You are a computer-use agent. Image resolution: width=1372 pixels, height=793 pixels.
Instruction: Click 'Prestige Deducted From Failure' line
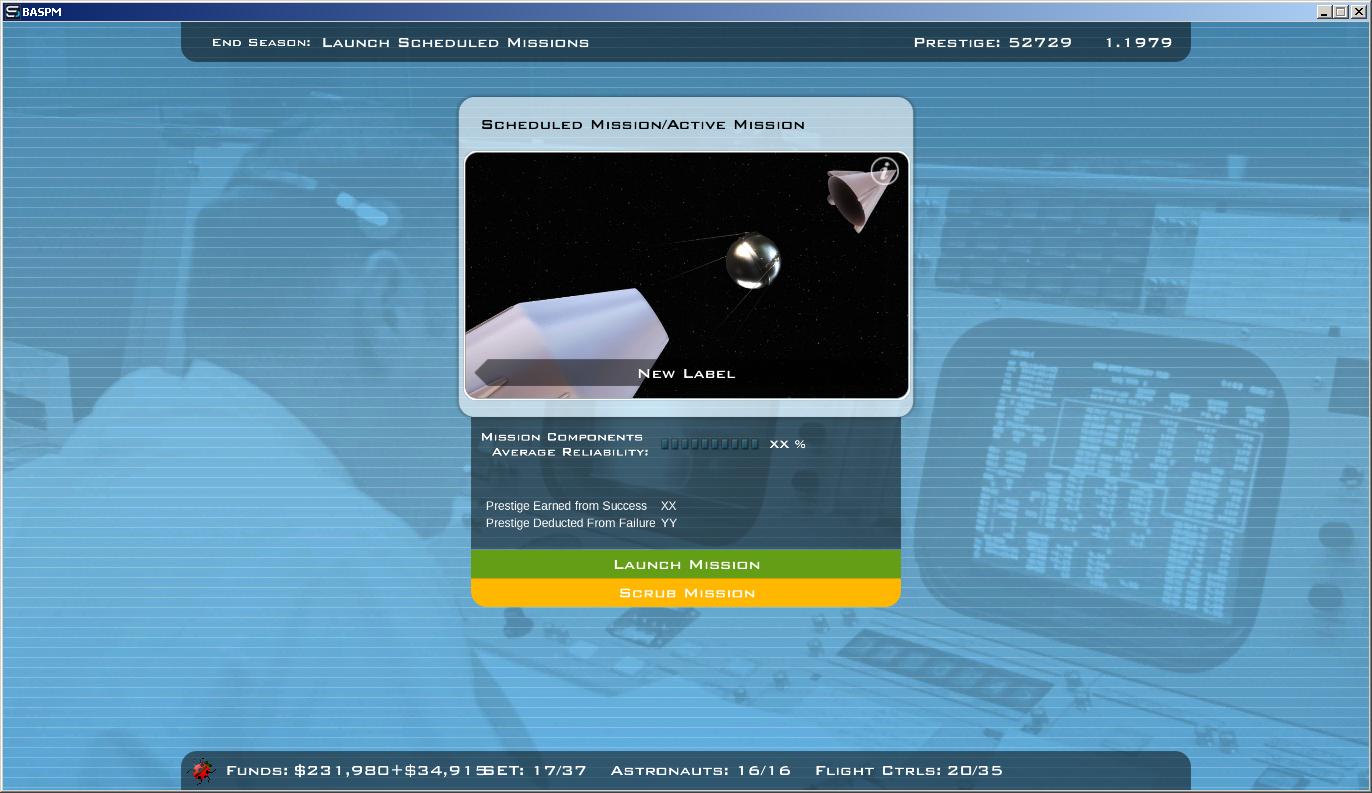pos(581,523)
